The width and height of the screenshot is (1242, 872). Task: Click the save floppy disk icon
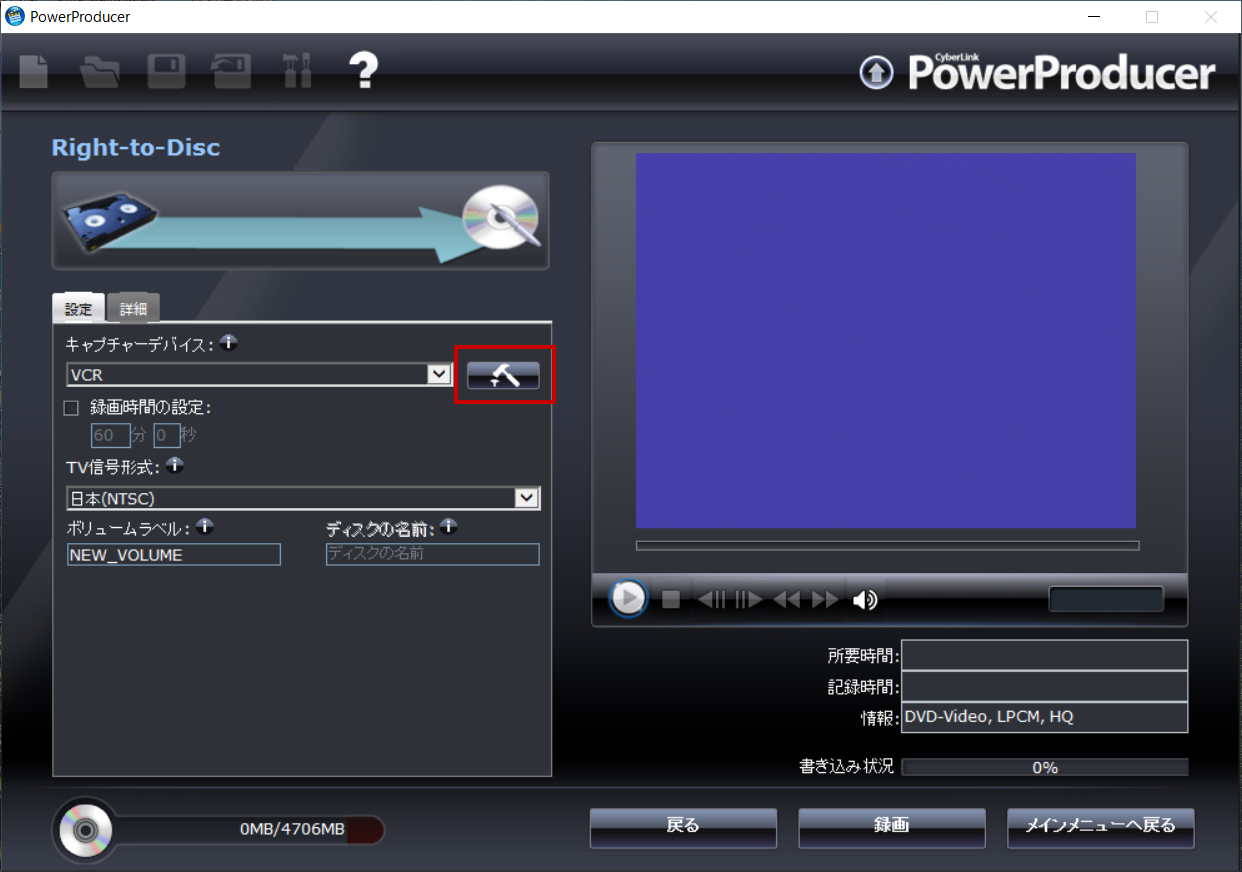[166, 72]
